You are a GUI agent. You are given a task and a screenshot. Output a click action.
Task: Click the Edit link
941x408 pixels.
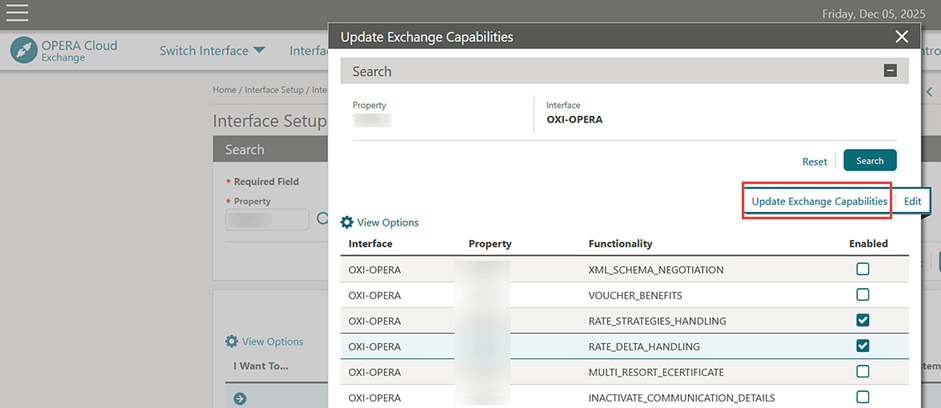(912, 202)
